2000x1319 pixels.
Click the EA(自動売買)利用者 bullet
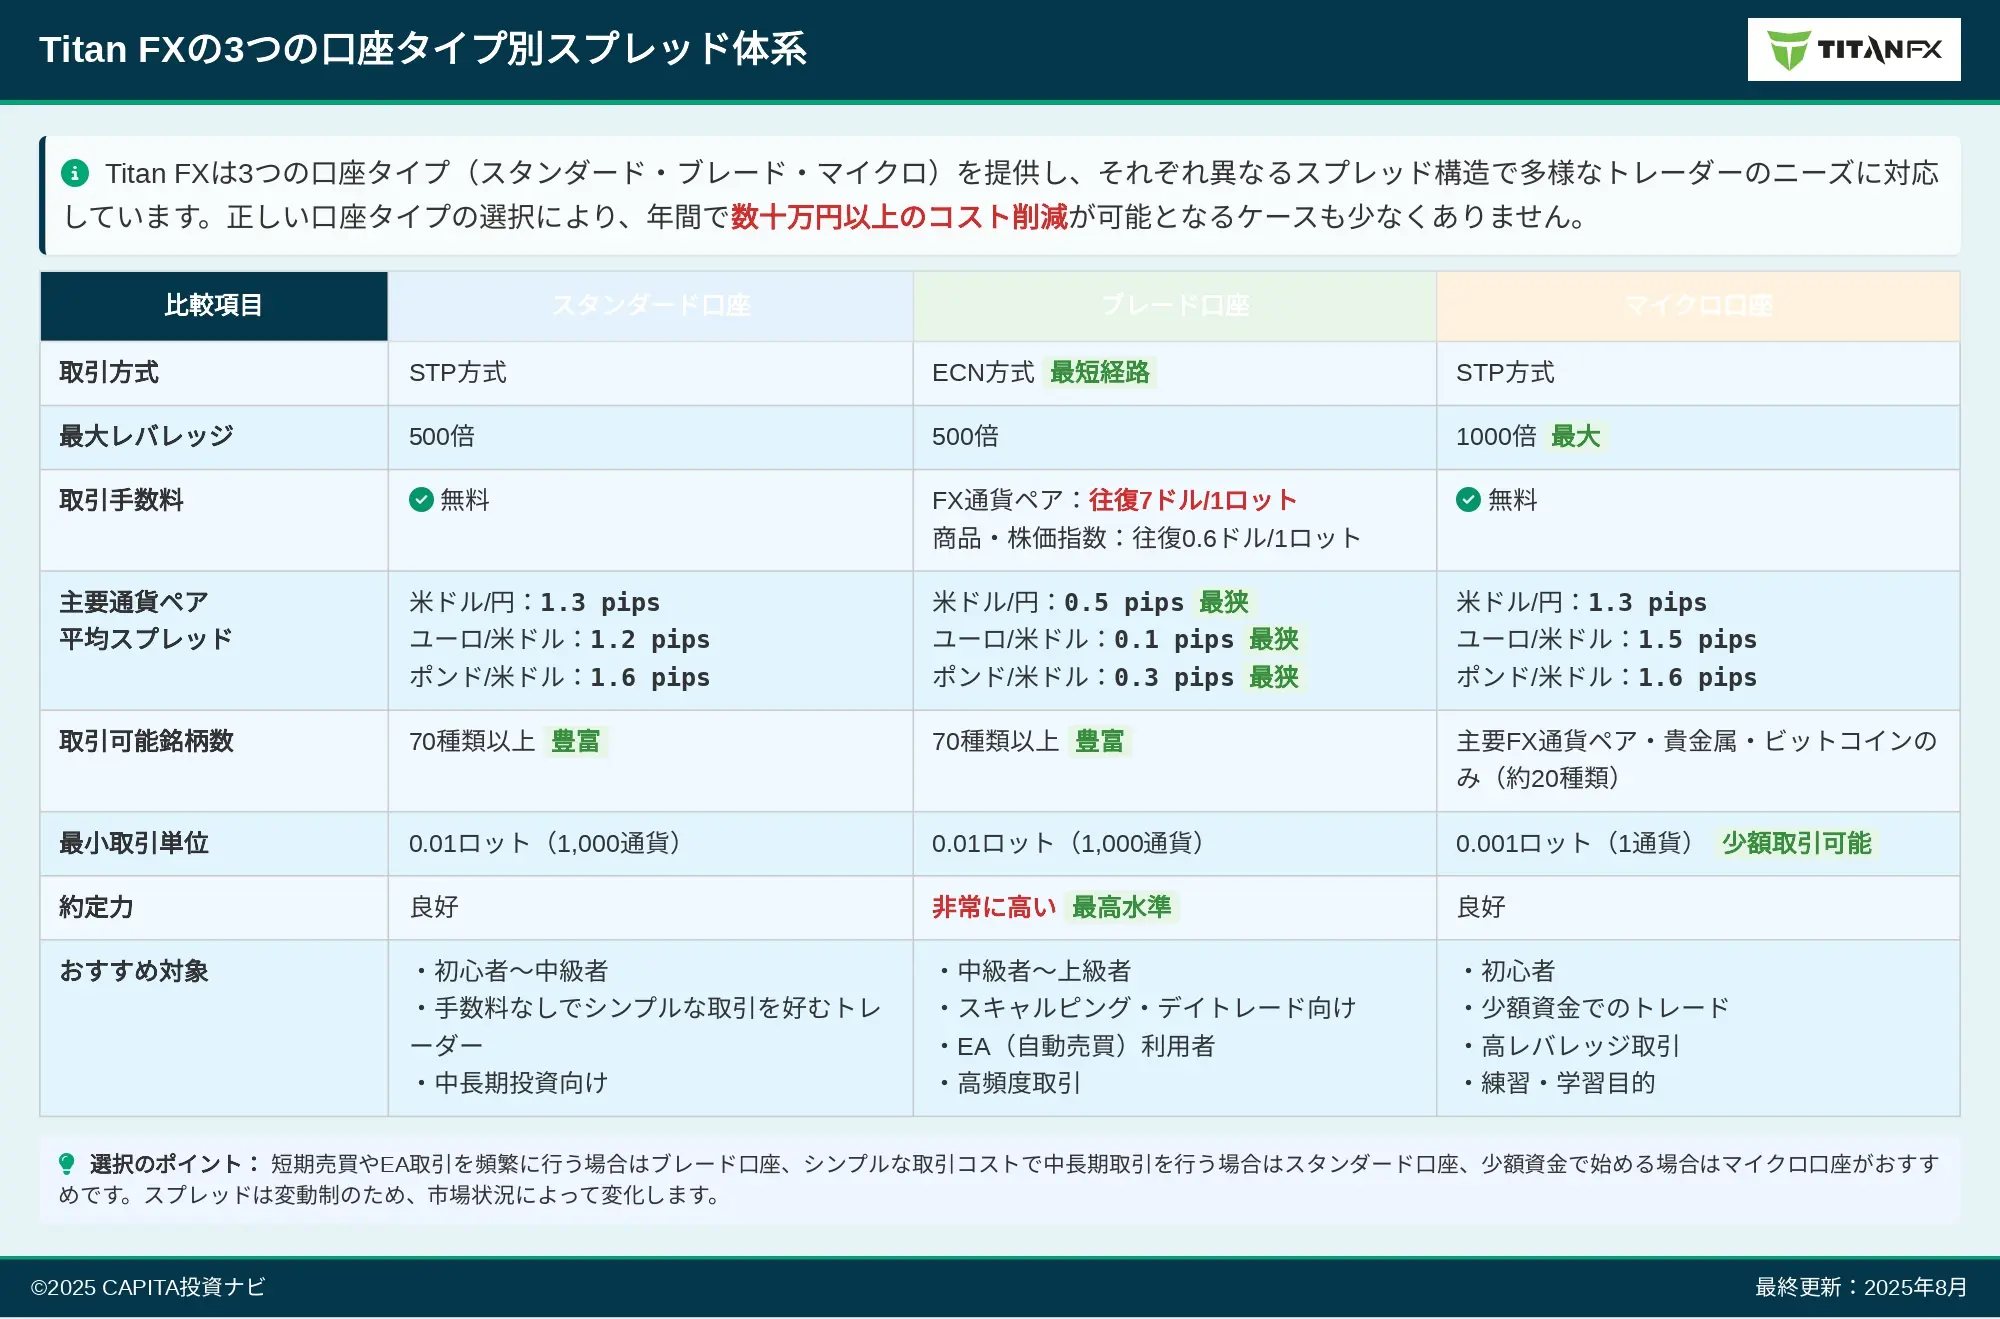click(1074, 1046)
